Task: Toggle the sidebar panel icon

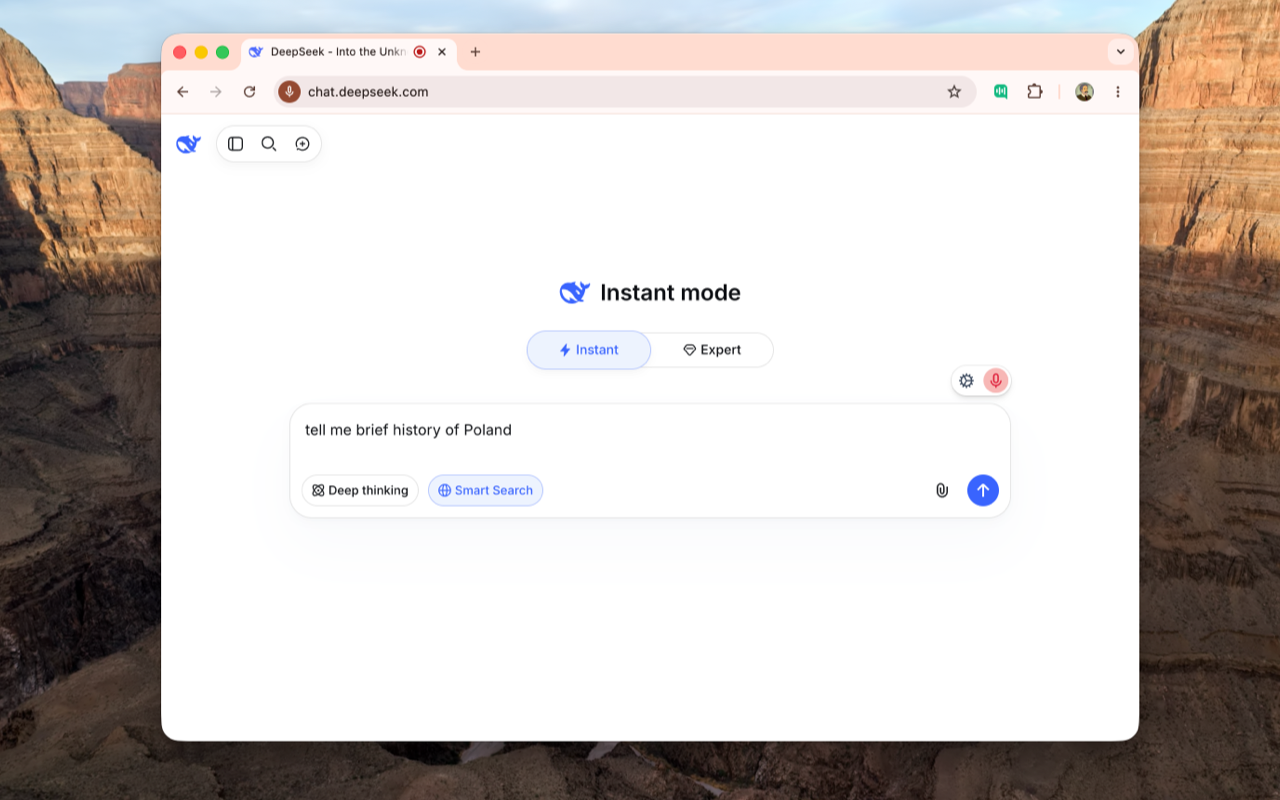Action: [236, 144]
